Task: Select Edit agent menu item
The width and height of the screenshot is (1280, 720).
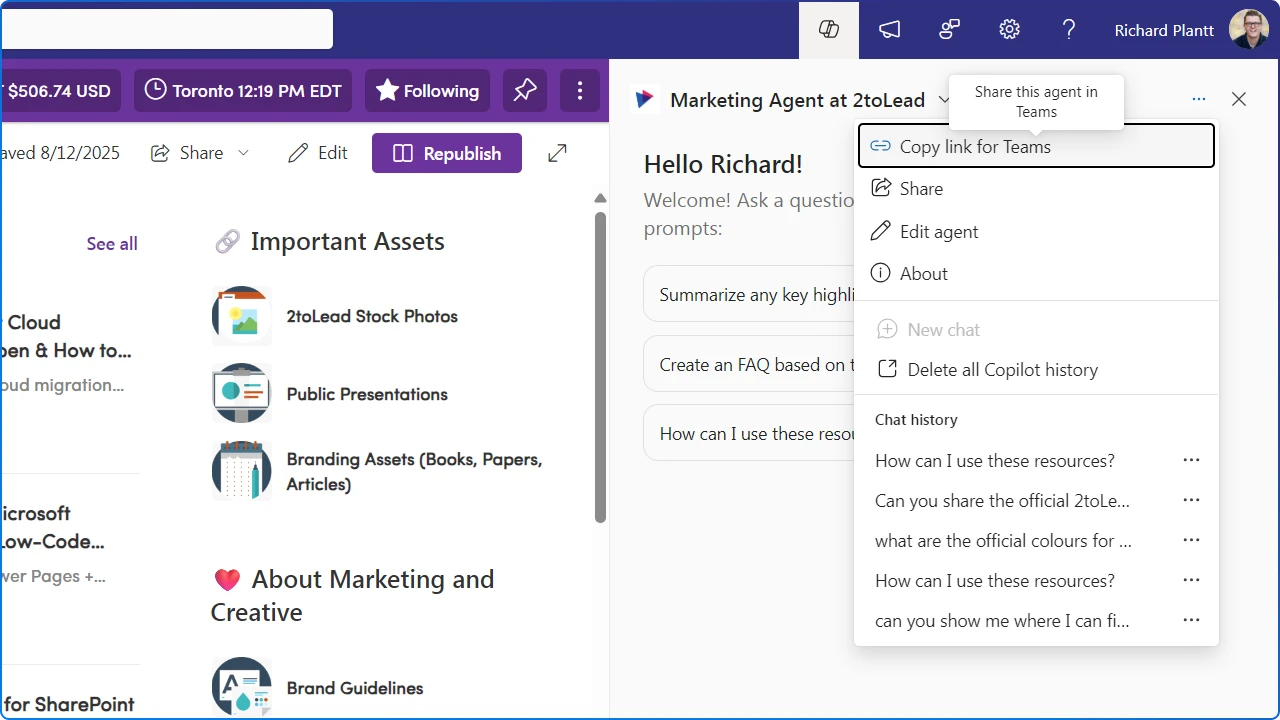Action: point(1036,231)
